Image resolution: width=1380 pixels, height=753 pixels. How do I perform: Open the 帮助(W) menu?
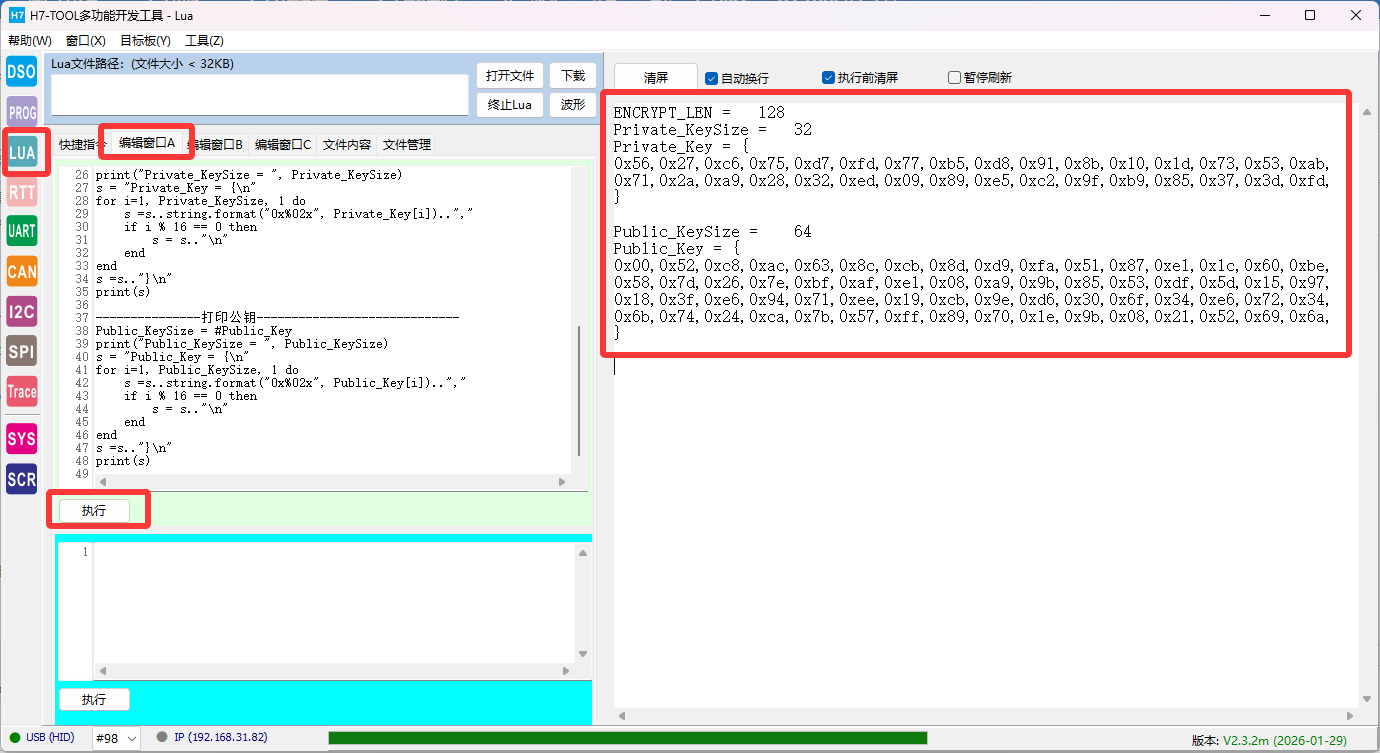point(30,41)
